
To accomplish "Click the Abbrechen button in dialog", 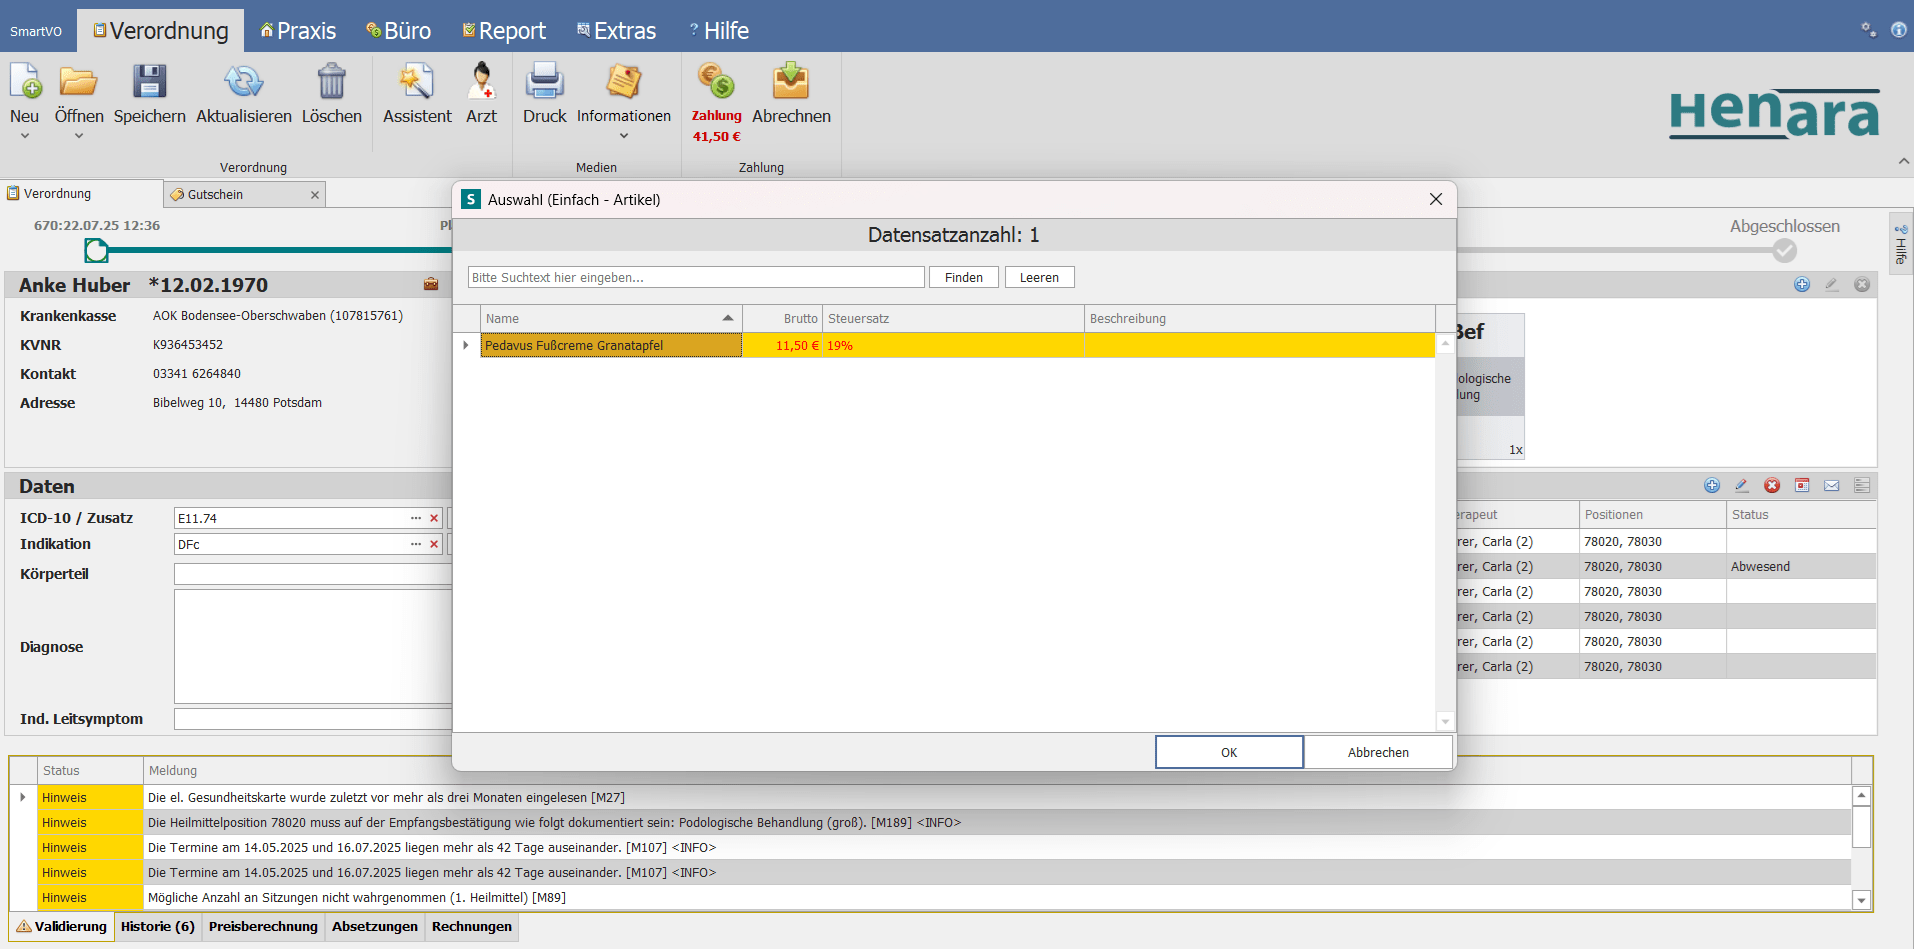I will [1377, 752].
